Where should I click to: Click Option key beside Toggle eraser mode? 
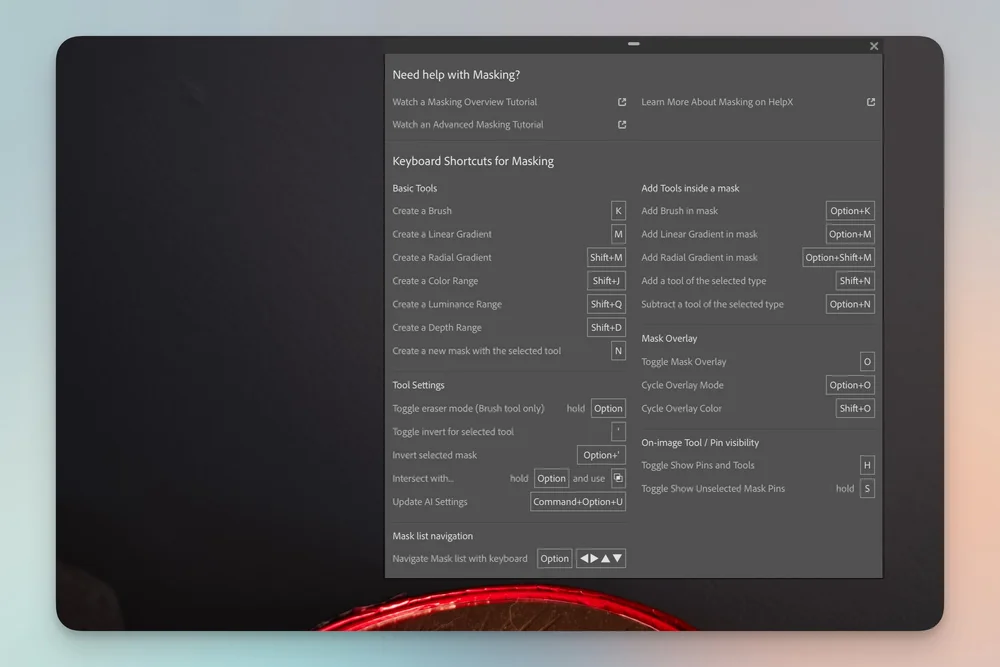point(608,409)
